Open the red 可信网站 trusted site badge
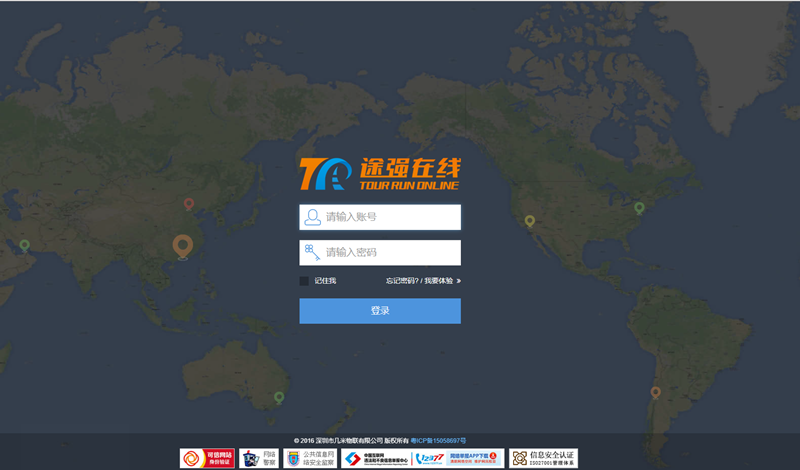 [207, 458]
